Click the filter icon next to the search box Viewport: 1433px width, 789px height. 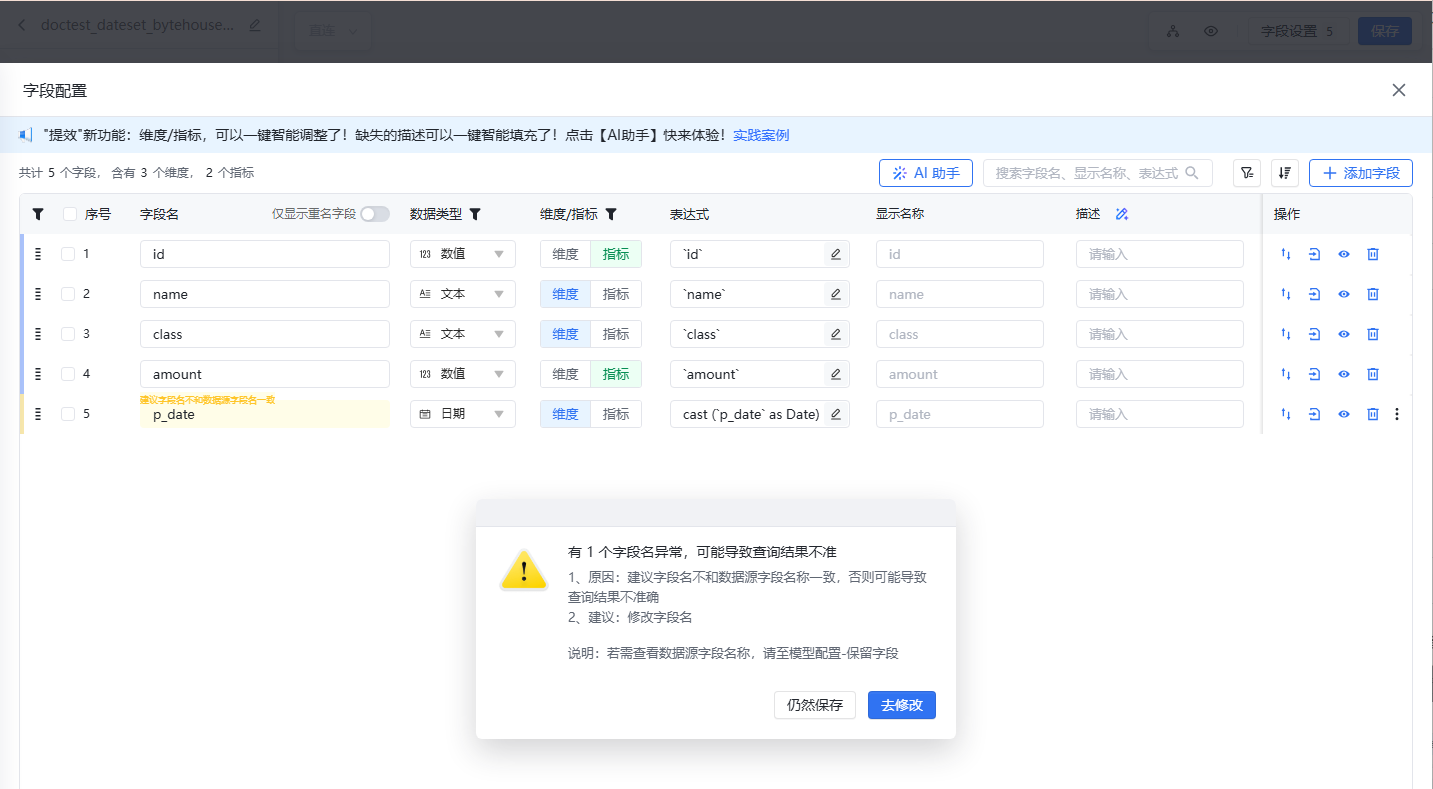[1246, 173]
